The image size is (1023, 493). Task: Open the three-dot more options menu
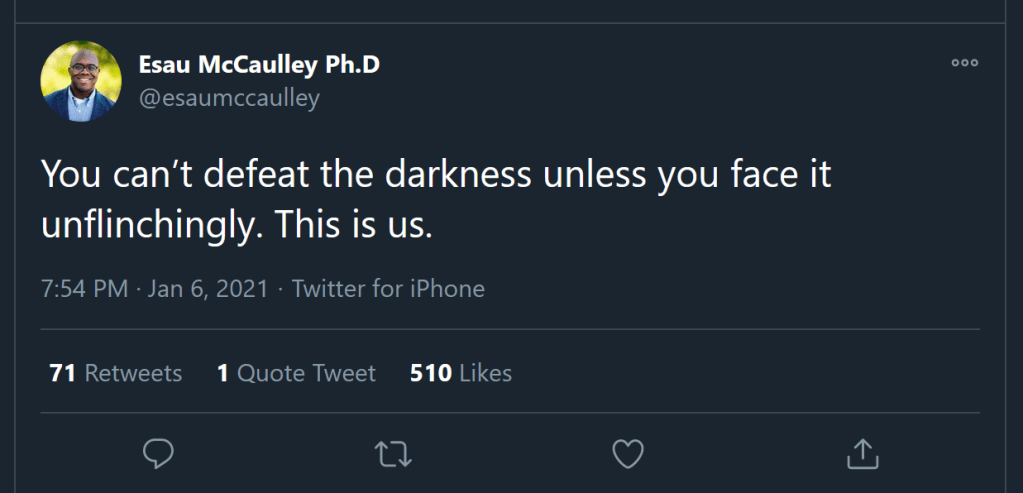point(964,62)
